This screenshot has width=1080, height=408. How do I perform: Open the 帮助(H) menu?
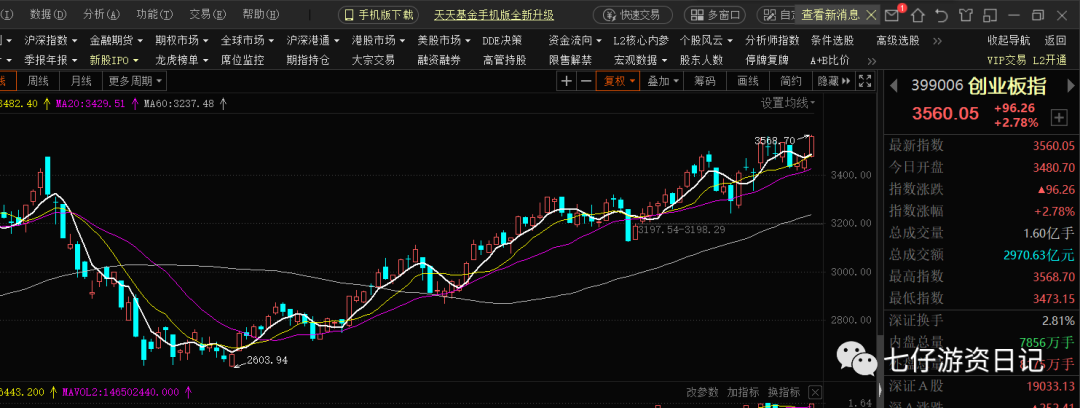coord(261,14)
